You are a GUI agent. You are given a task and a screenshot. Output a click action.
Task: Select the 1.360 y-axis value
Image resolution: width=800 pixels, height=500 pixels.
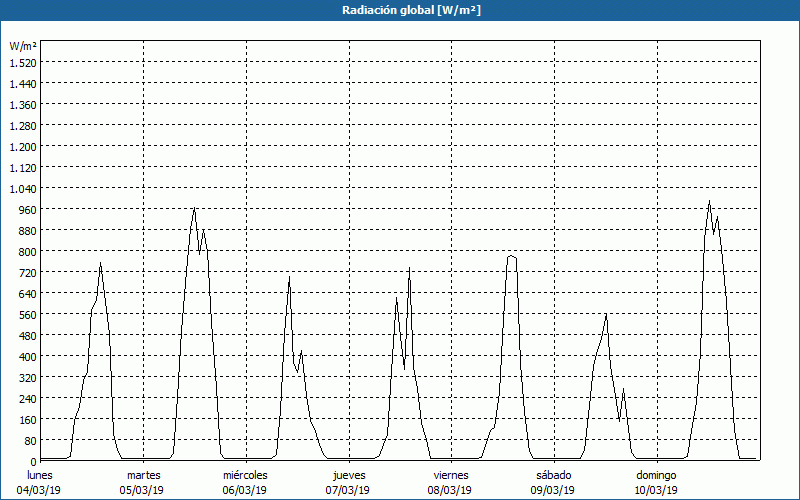(23, 105)
